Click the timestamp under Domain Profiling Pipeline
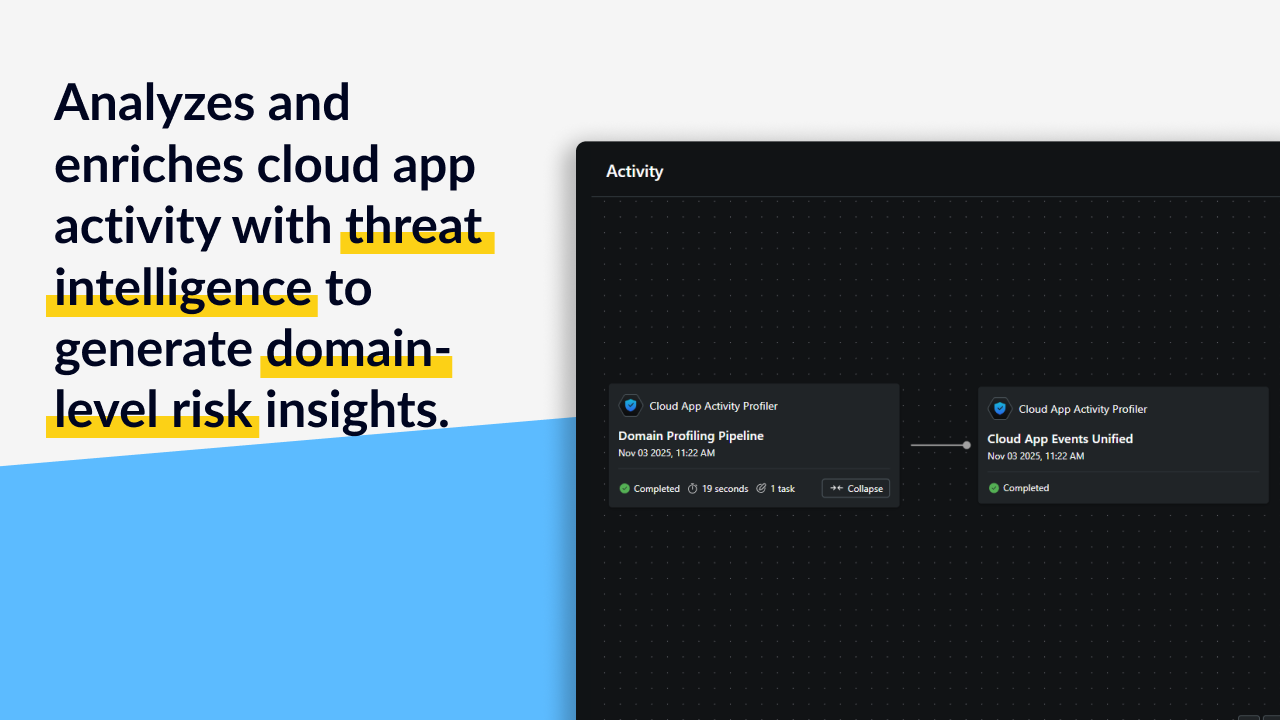This screenshot has width=1280, height=720. click(666, 453)
